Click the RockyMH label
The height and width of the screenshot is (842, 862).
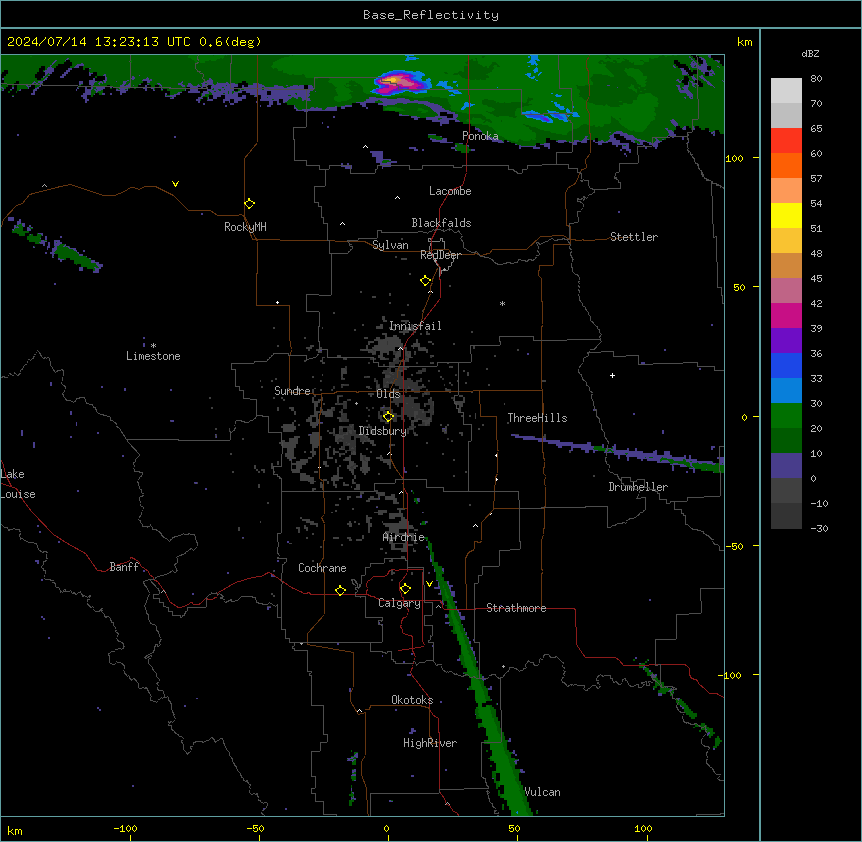(x=245, y=227)
